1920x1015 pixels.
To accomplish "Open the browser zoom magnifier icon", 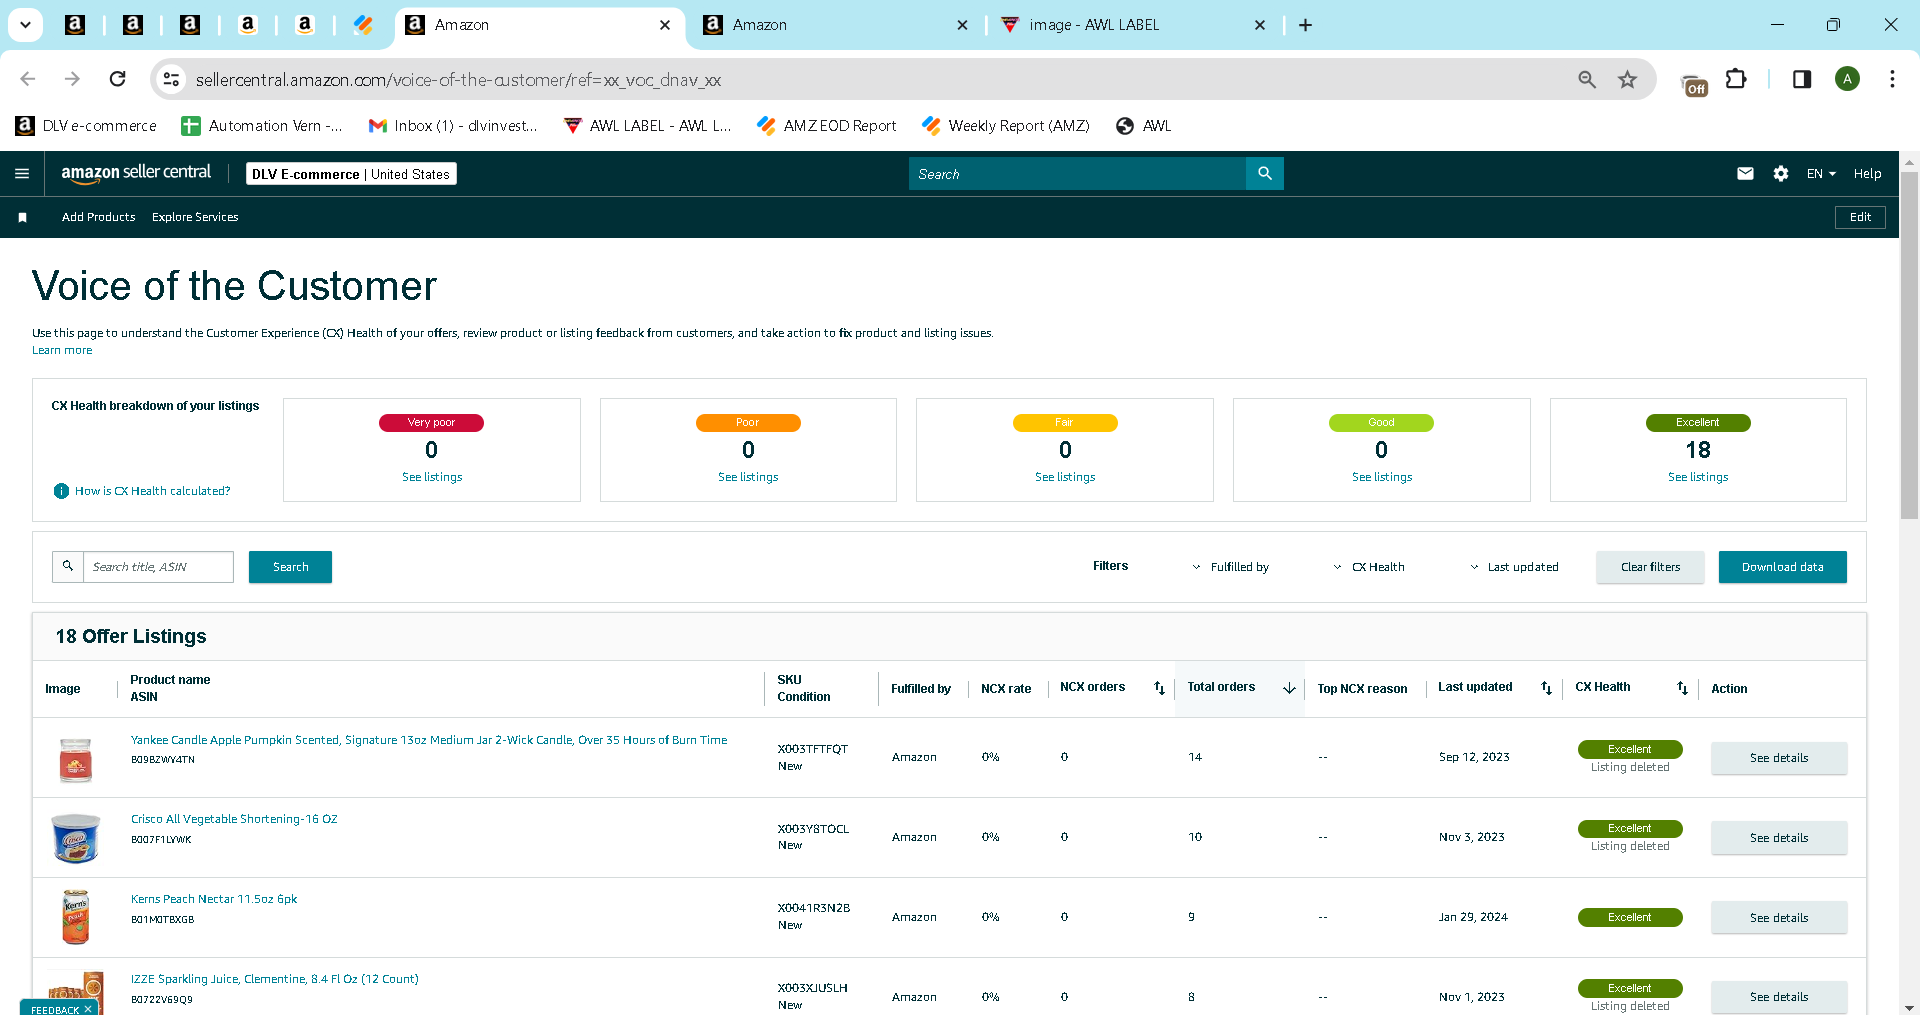I will [1587, 79].
